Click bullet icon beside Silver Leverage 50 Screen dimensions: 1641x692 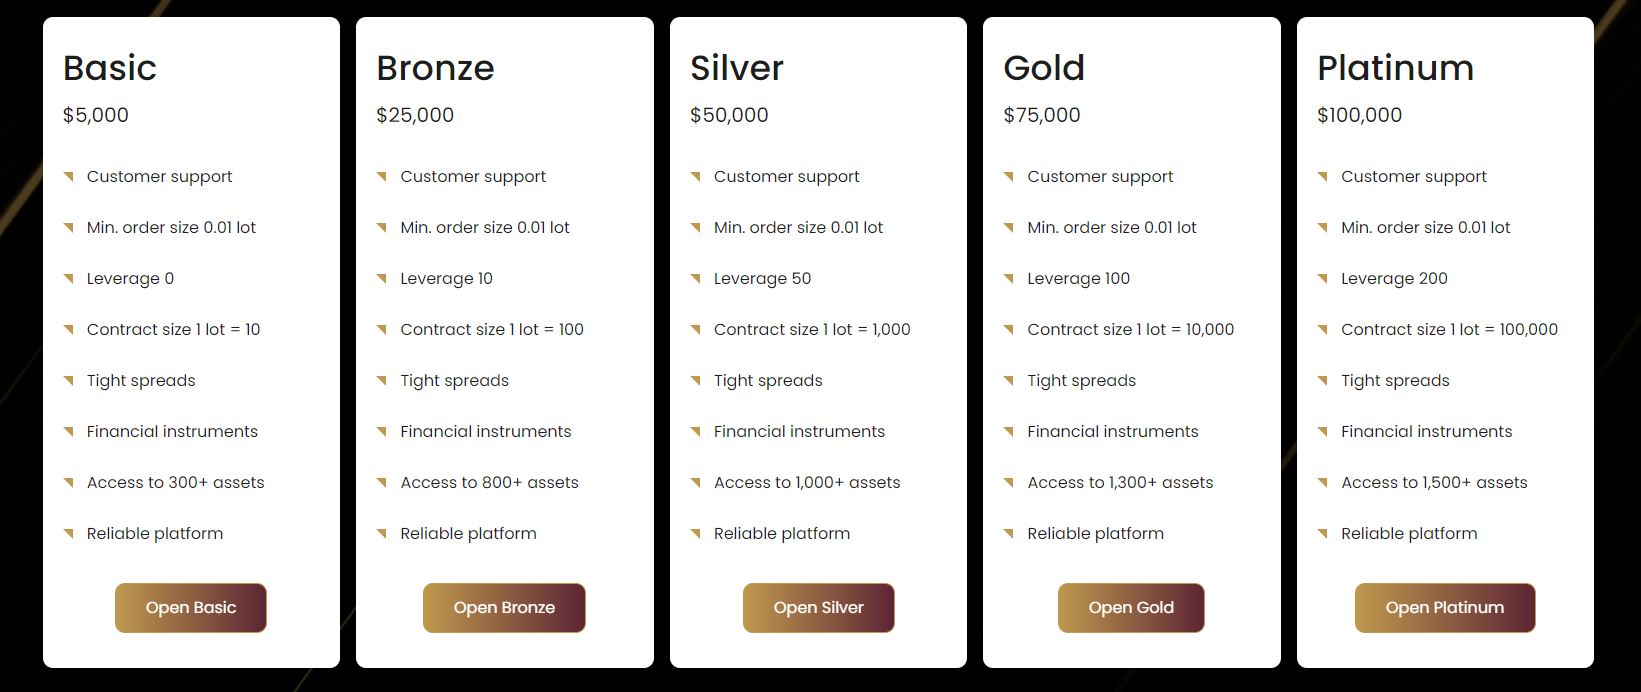coord(696,279)
